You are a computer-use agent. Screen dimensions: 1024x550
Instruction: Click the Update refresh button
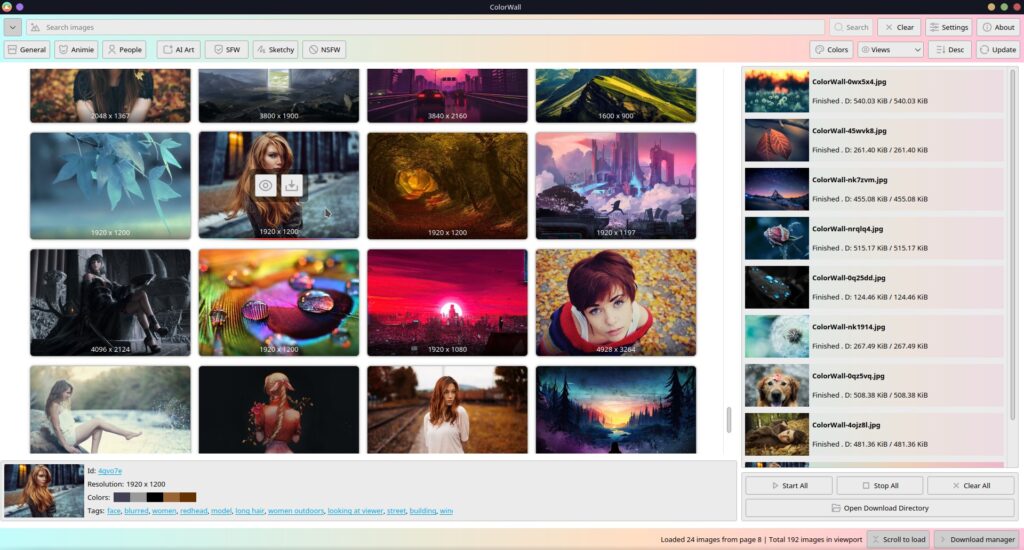[998, 49]
